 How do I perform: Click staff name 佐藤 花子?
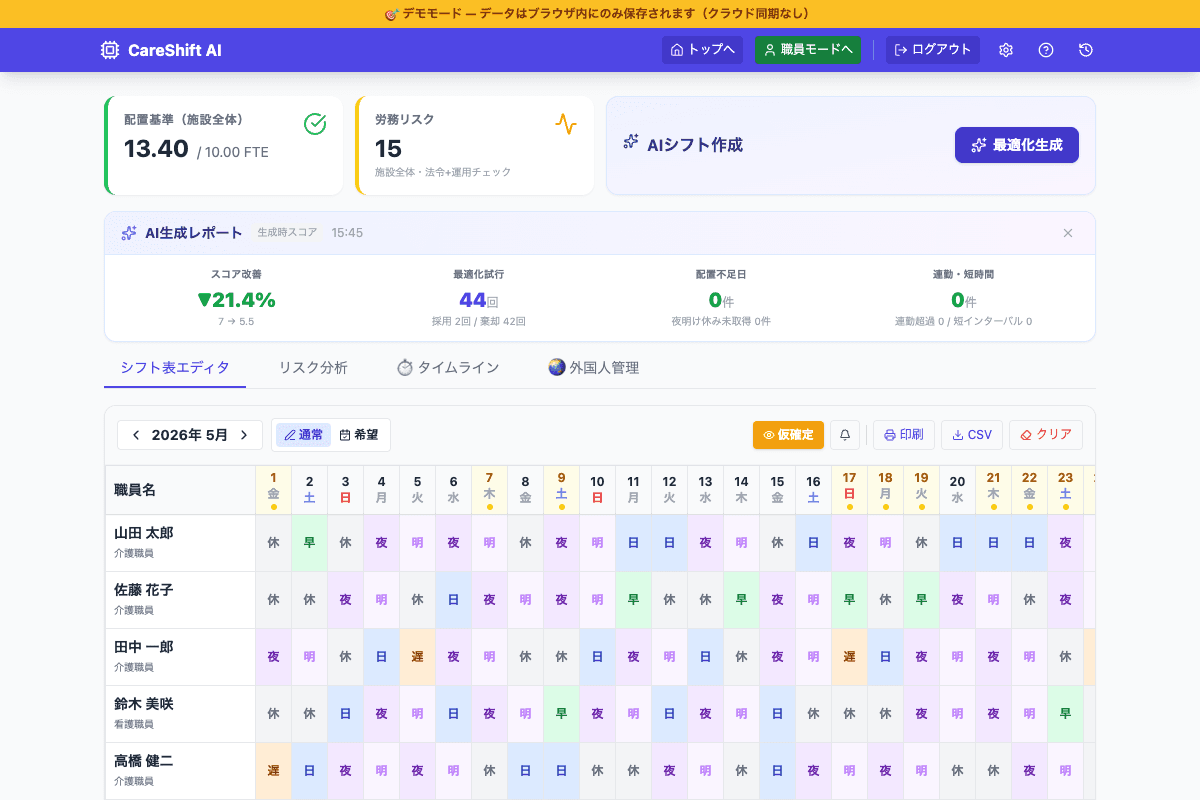pyautogui.click(x=144, y=590)
